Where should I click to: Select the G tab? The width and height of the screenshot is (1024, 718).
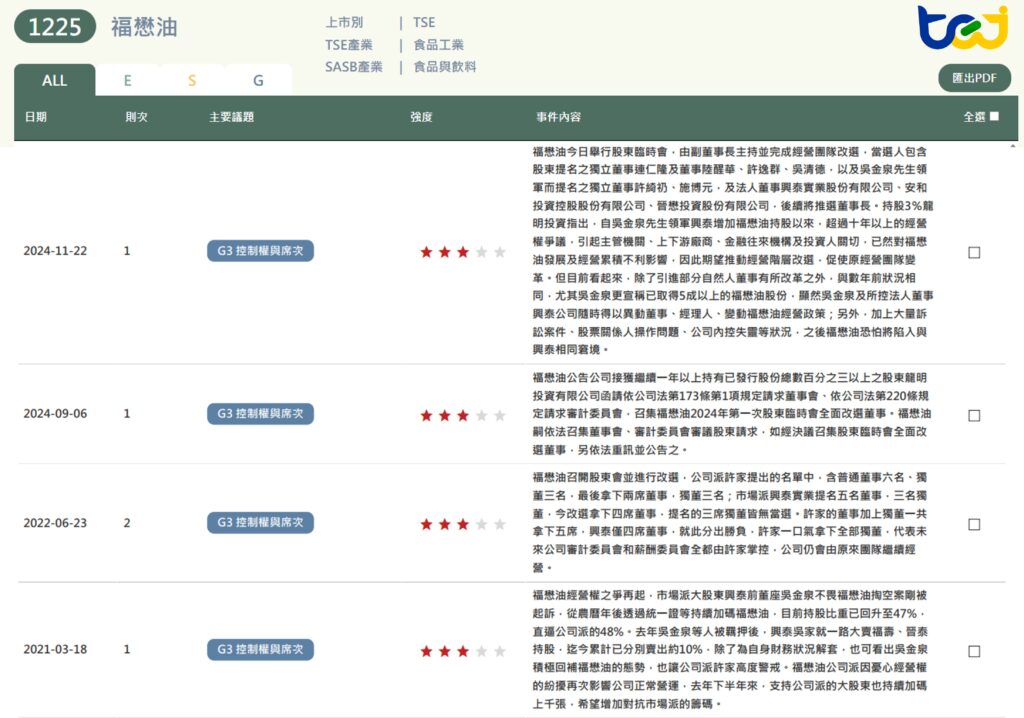coord(257,79)
